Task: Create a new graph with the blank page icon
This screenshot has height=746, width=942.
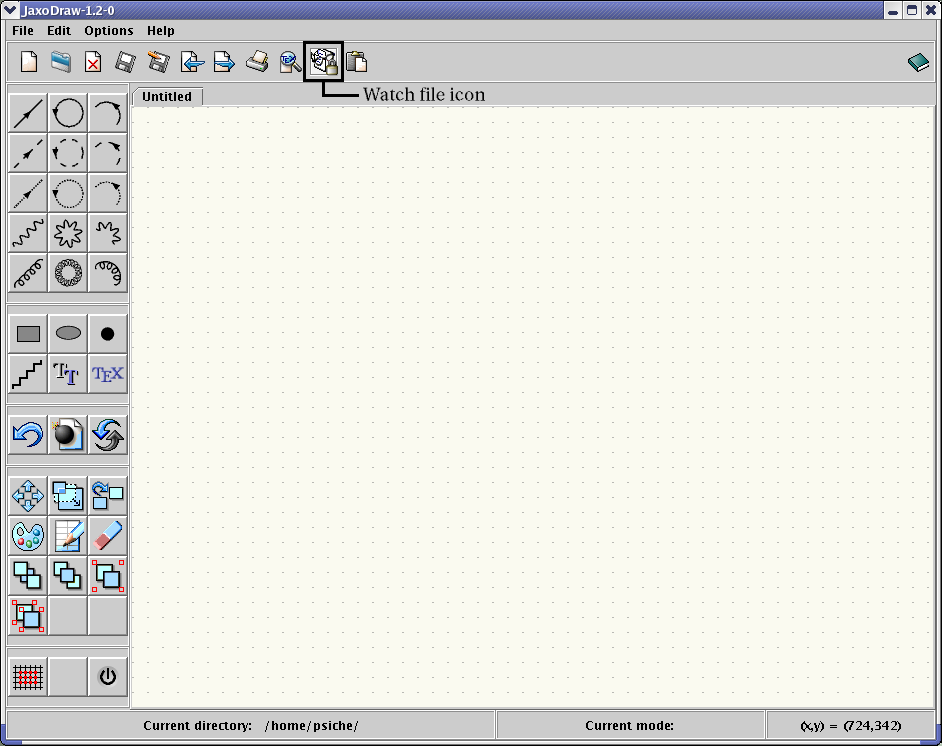Action: click(29, 62)
